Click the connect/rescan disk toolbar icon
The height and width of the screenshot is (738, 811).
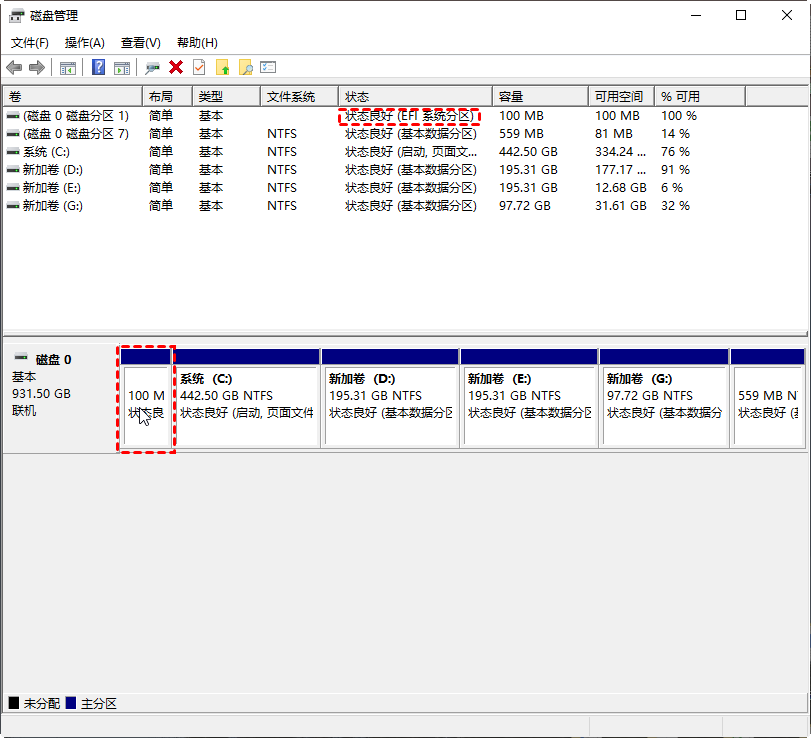coord(153,67)
